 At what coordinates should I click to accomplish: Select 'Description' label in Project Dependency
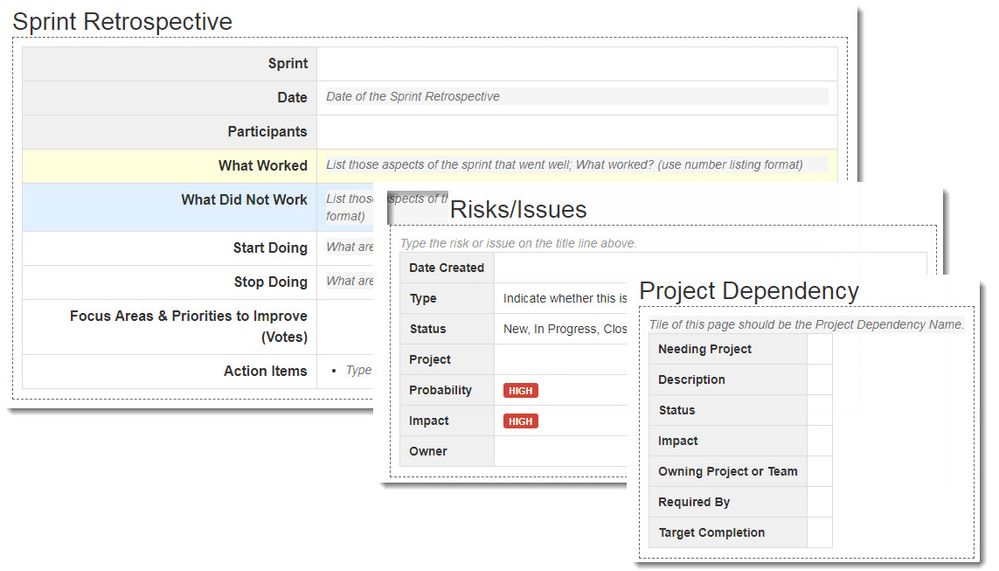[691, 380]
